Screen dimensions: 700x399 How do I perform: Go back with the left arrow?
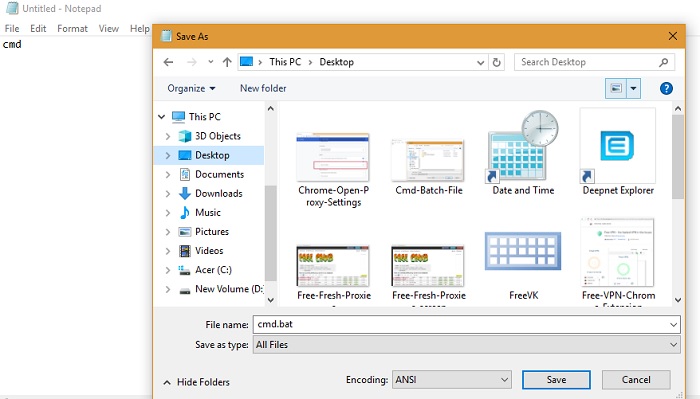click(168, 62)
